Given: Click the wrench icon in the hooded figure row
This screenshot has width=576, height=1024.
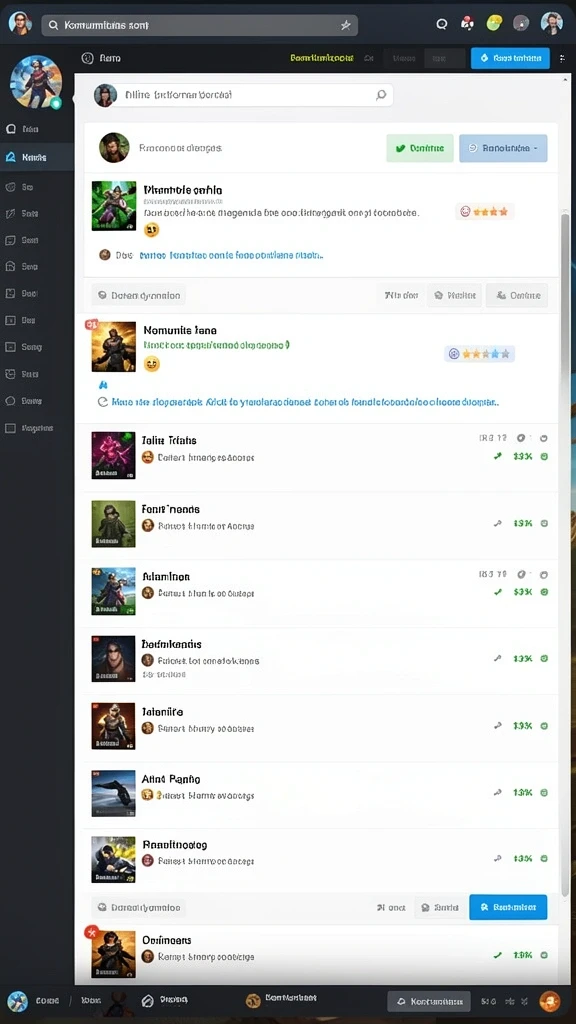Looking at the screenshot, I should [x=498, y=523].
